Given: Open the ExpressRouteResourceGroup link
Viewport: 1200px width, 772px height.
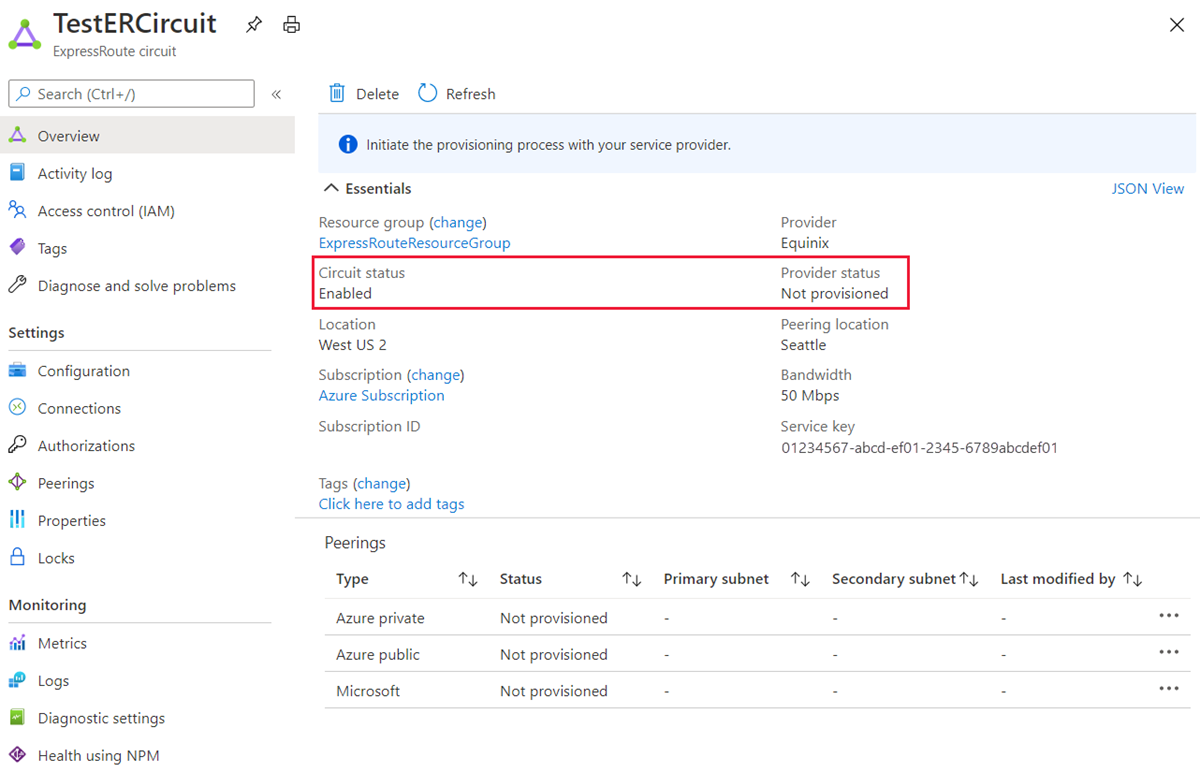Looking at the screenshot, I should pyautogui.click(x=414, y=243).
